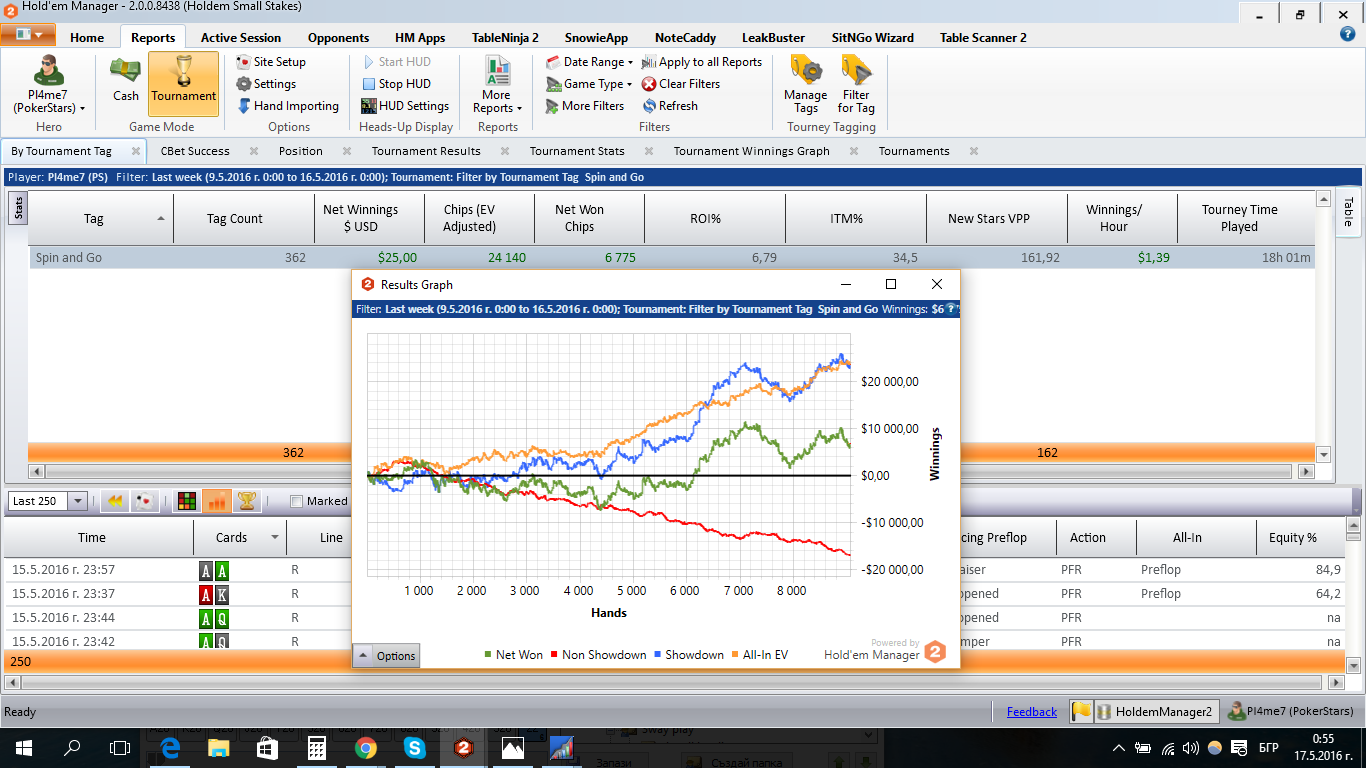The height and width of the screenshot is (768, 1366).
Task: Toggle the Non Showdown legend entry
Action: (598, 655)
